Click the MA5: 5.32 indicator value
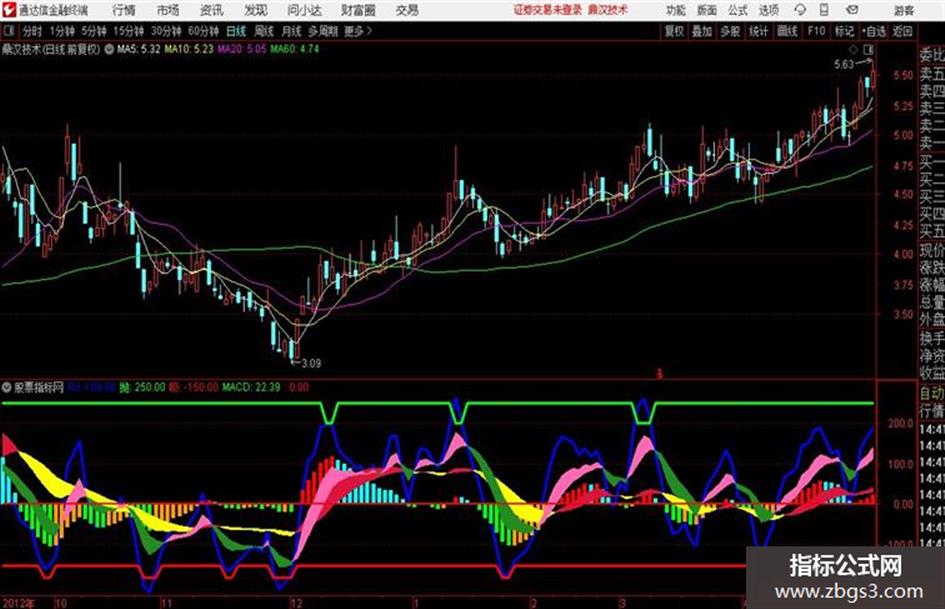The width and height of the screenshot is (945, 609). tap(139, 49)
